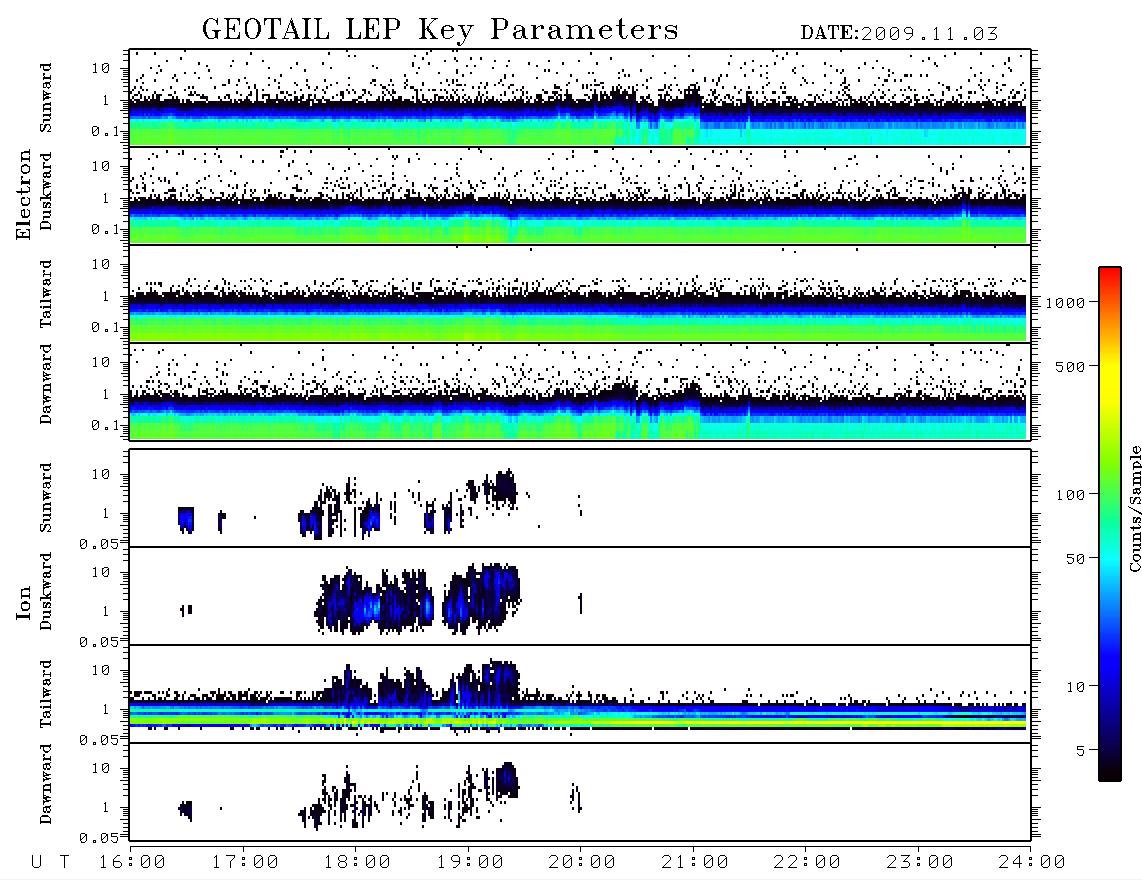Click inside the Electron Tailward spectrogram panel

click(580, 294)
